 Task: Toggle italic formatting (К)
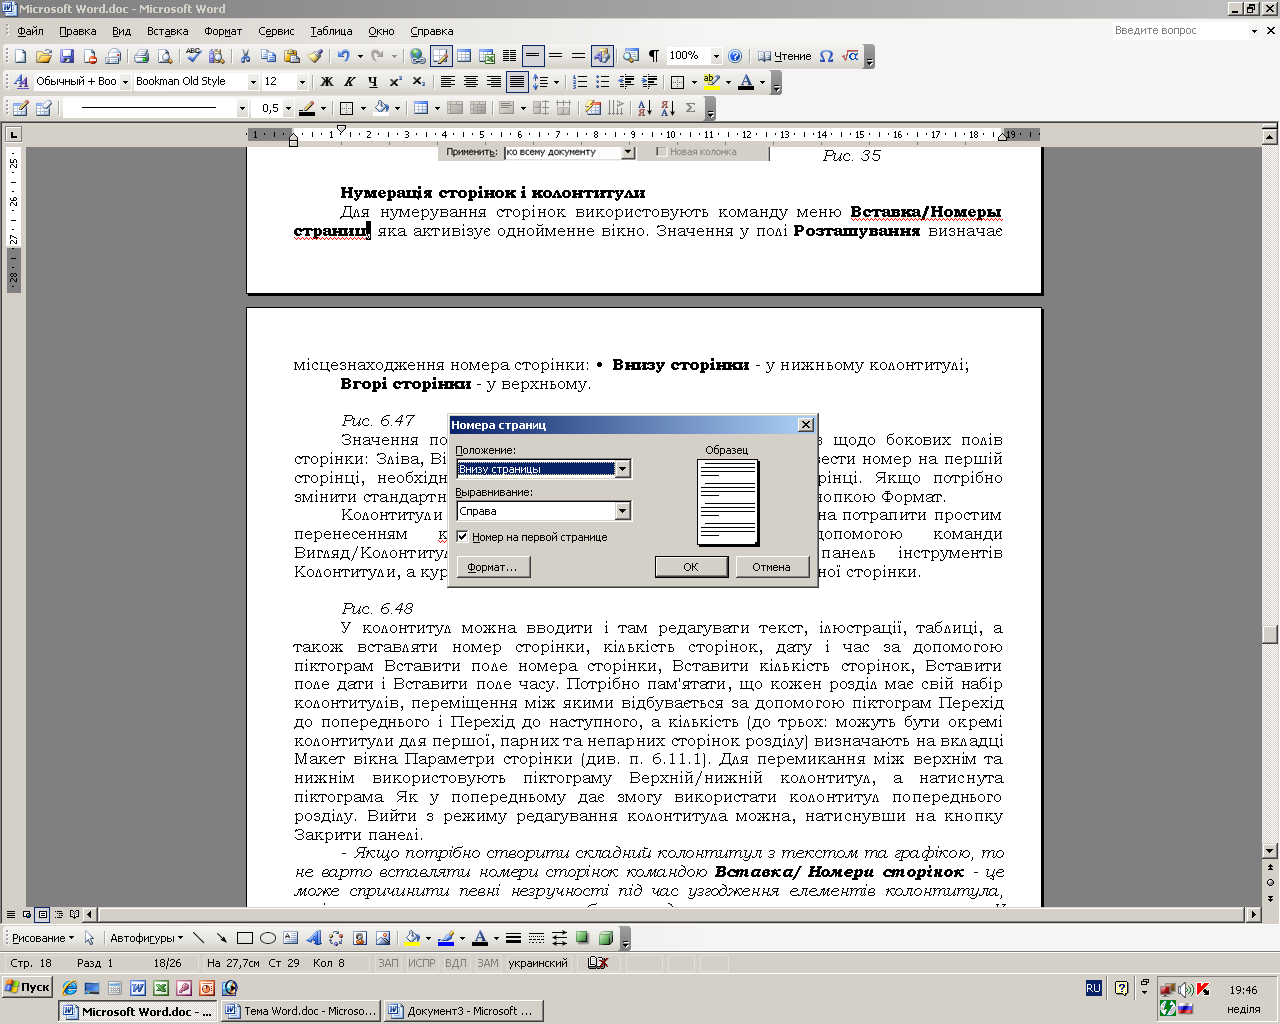[x=350, y=82]
